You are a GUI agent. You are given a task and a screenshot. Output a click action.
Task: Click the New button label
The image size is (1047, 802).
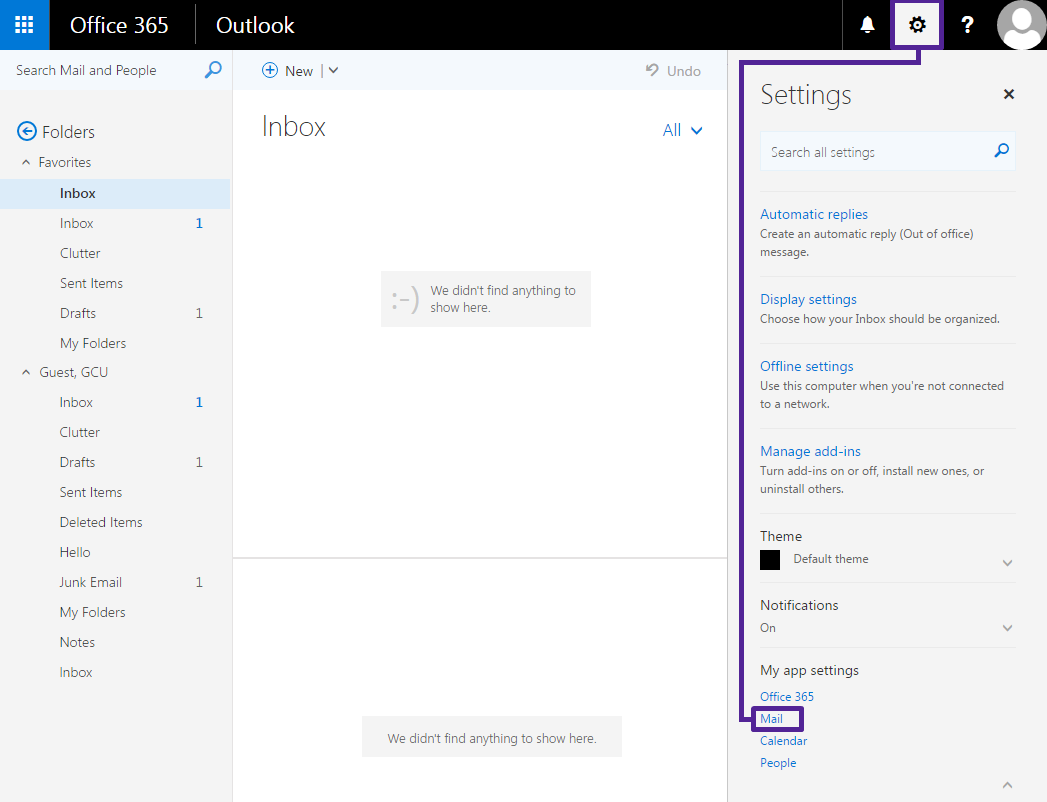pyautogui.click(x=298, y=71)
